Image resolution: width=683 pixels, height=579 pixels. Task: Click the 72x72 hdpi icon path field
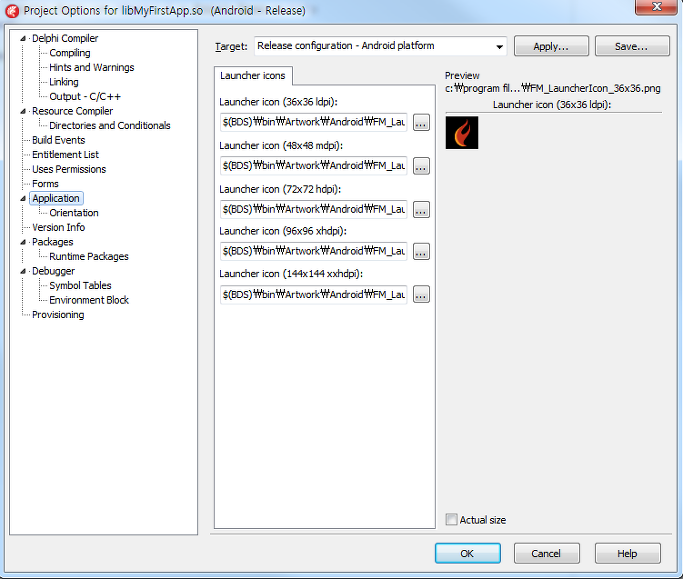click(x=314, y=209)
